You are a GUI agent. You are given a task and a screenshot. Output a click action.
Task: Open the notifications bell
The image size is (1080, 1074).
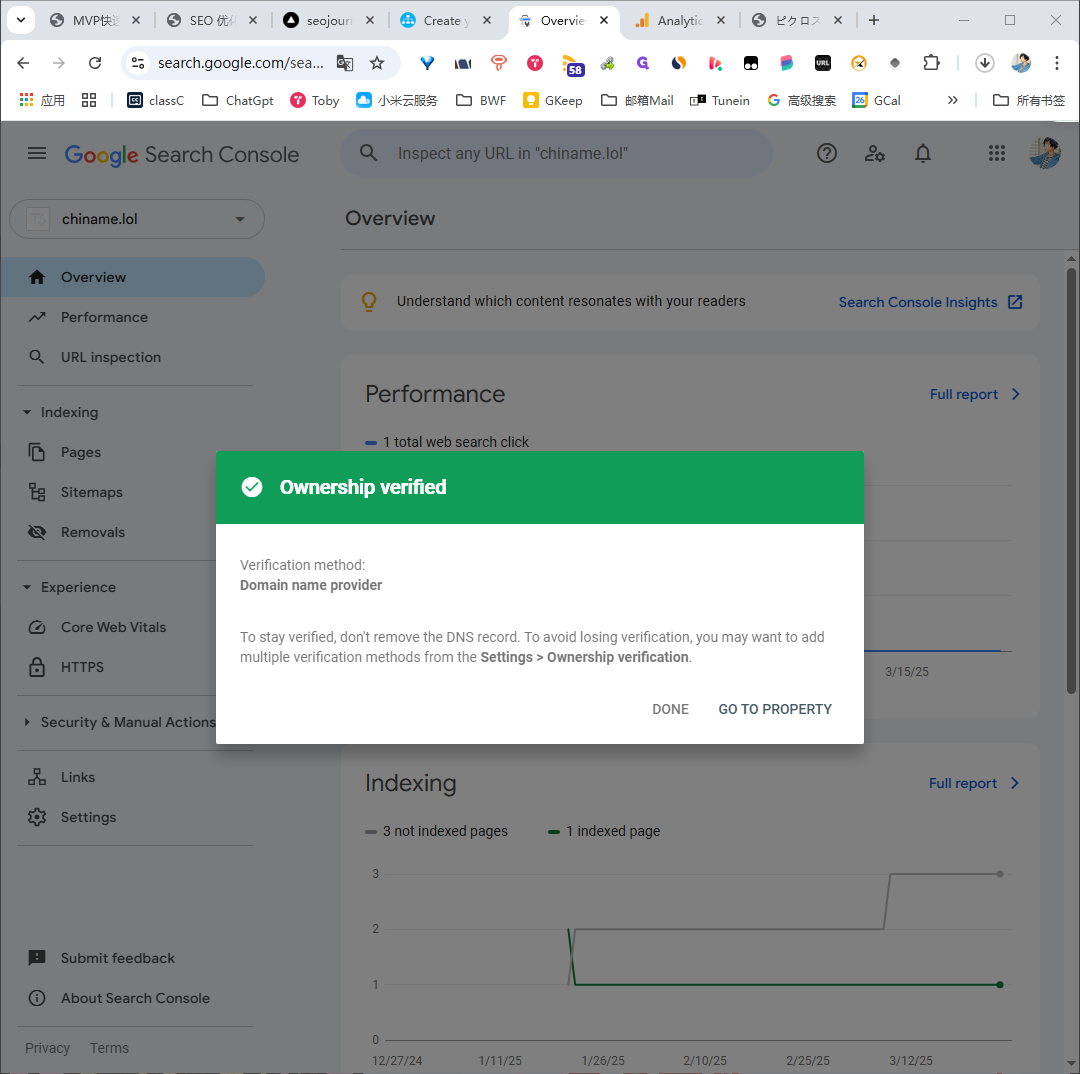click(922, 153)
